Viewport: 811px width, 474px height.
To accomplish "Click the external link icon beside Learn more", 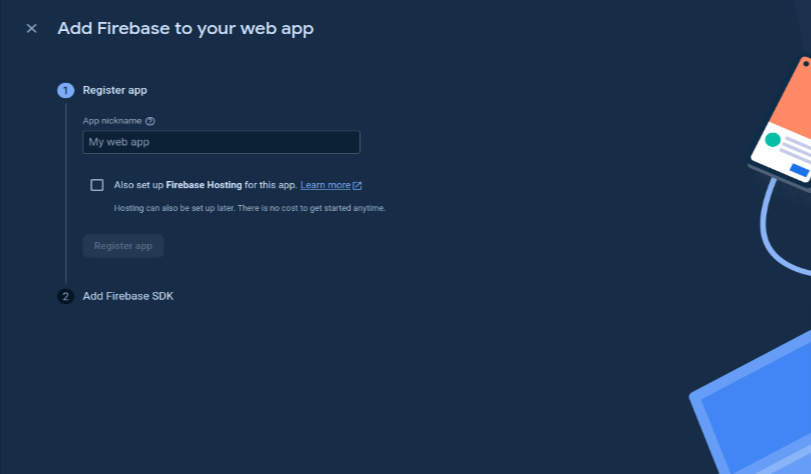I will [x=357, y=185].
